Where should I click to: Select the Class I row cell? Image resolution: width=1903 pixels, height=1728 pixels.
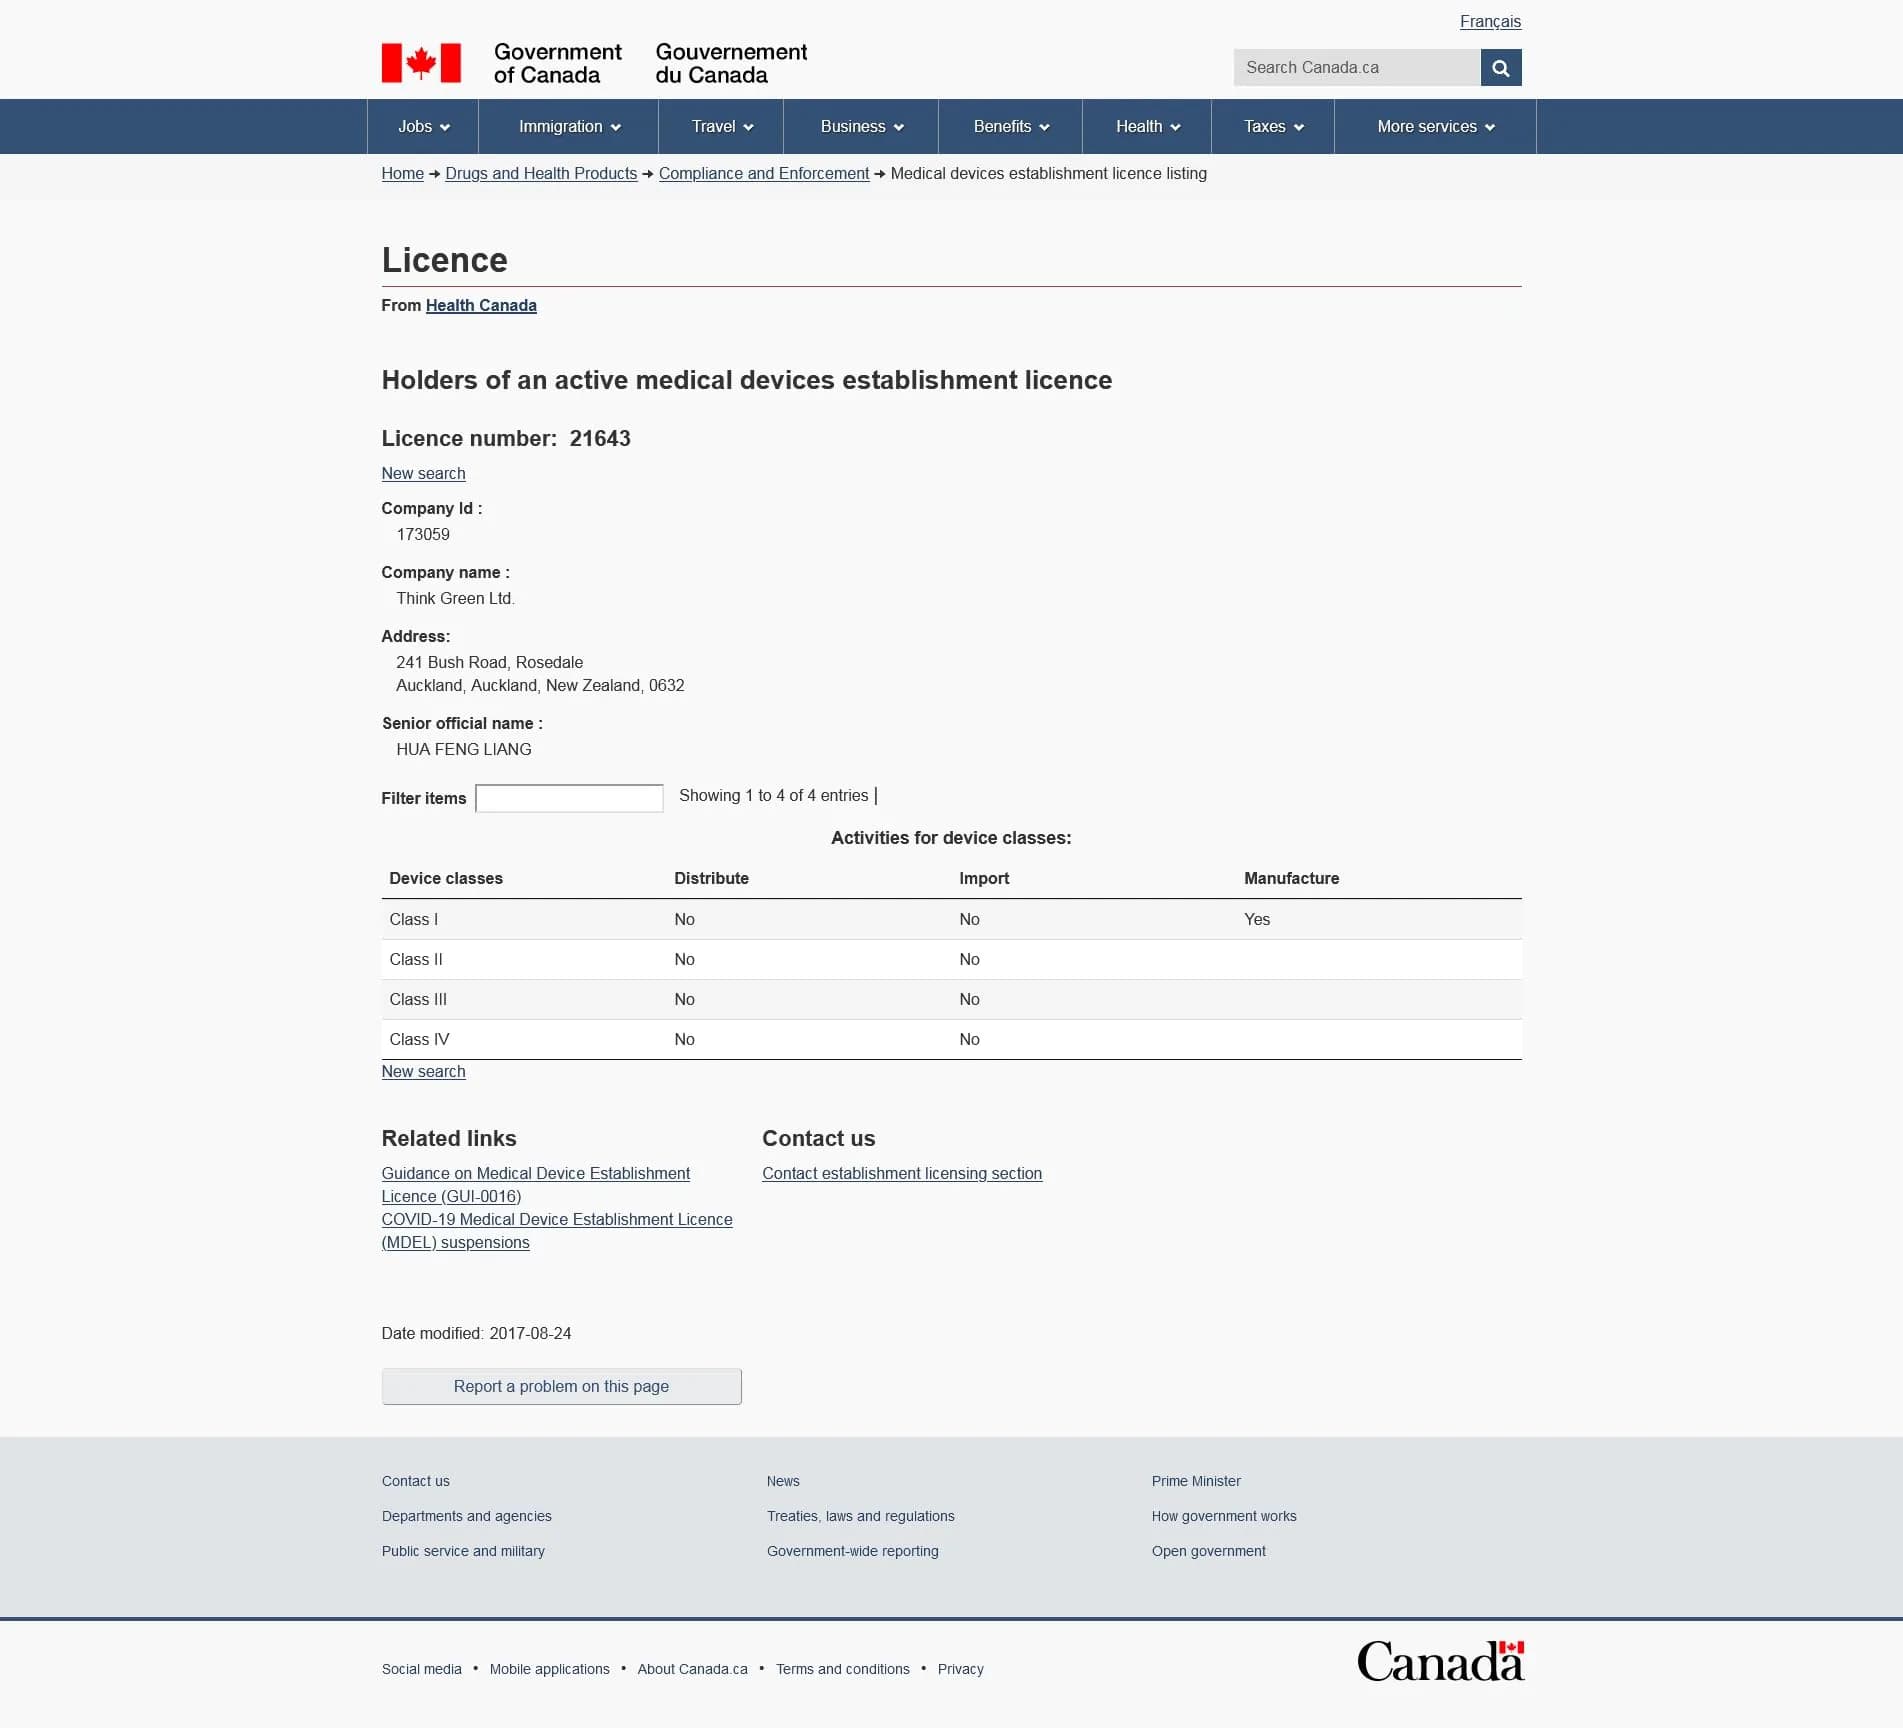click(x=414, y=920)
